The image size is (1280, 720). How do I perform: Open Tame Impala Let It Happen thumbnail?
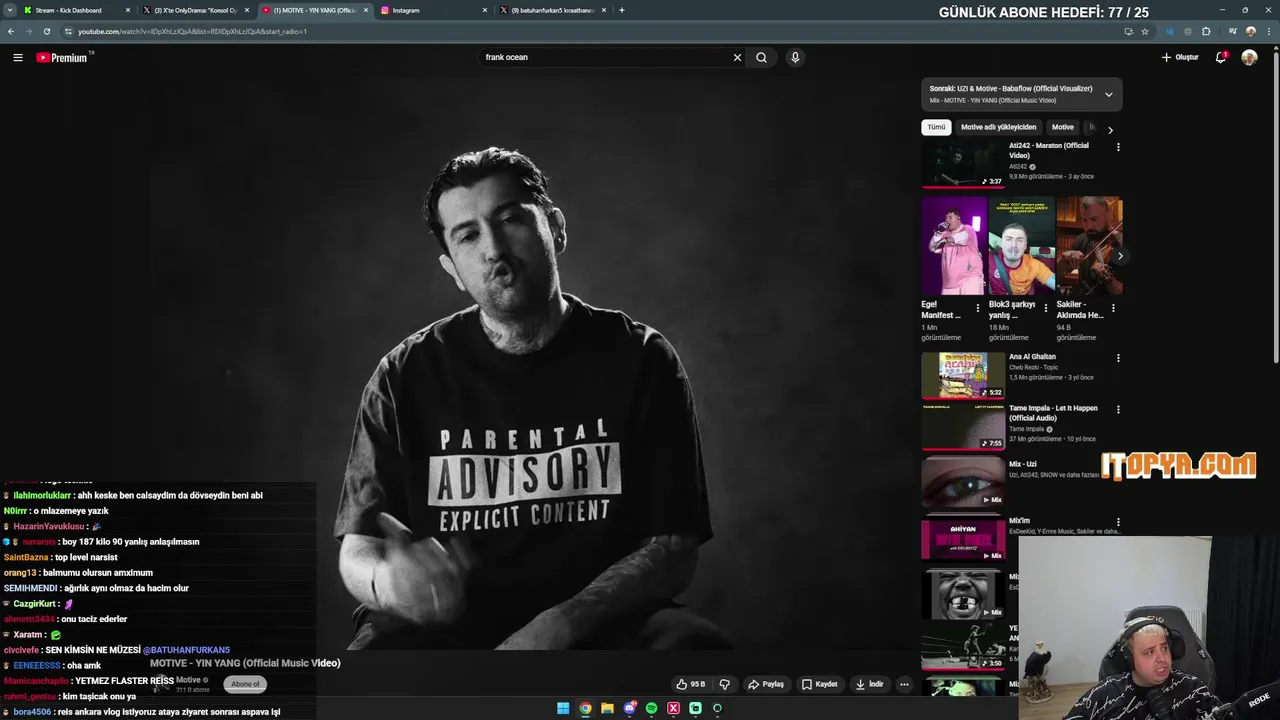(x=963, y=427)
